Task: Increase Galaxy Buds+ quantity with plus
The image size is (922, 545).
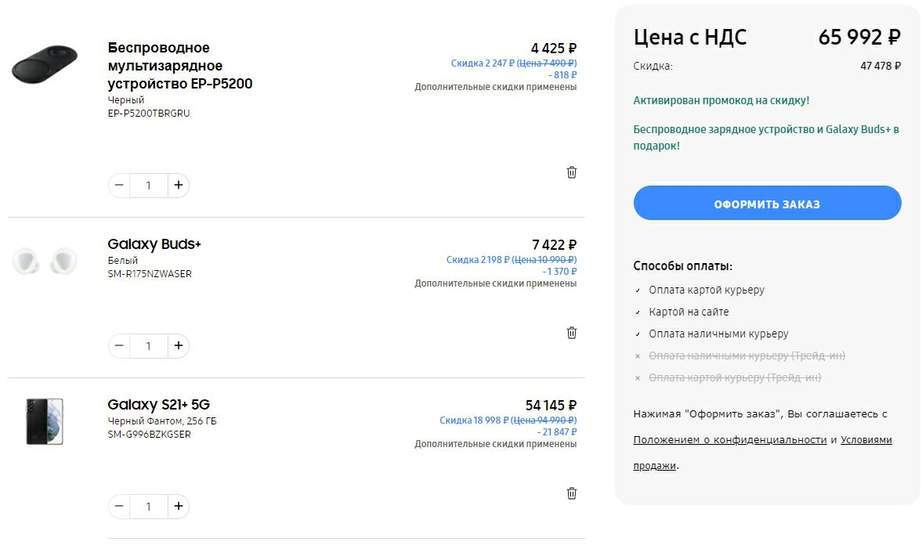Action: (x=178, y=346)
